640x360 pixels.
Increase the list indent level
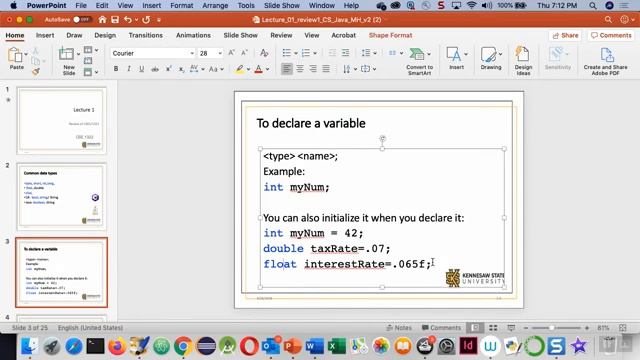coord(346,53)
